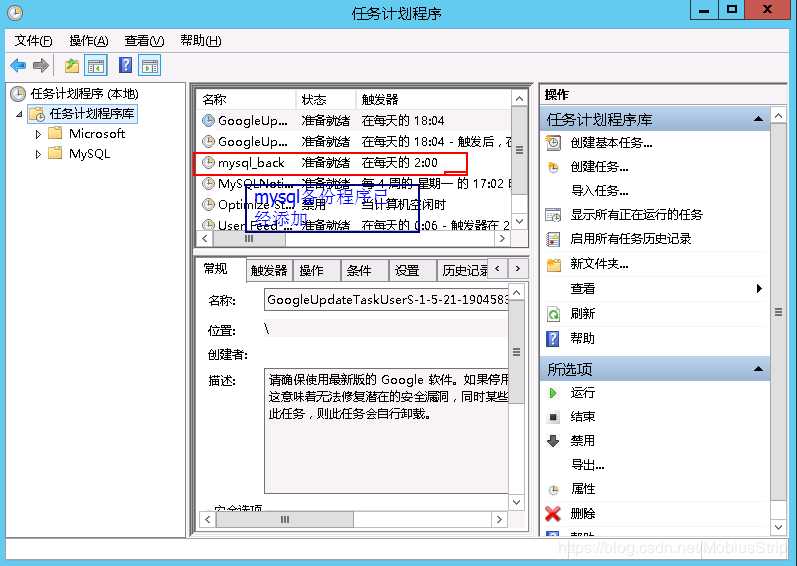Click the 导入任务... action link
The height and width of the screenshot is (566, 797).
(599, 191)
